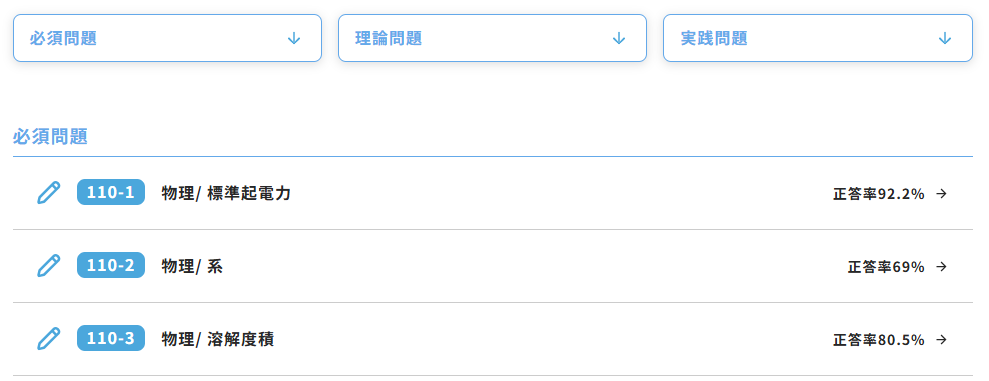Select the 110-1 question badge
Screen dimensions: 989x381
click(x=111, y=192)
